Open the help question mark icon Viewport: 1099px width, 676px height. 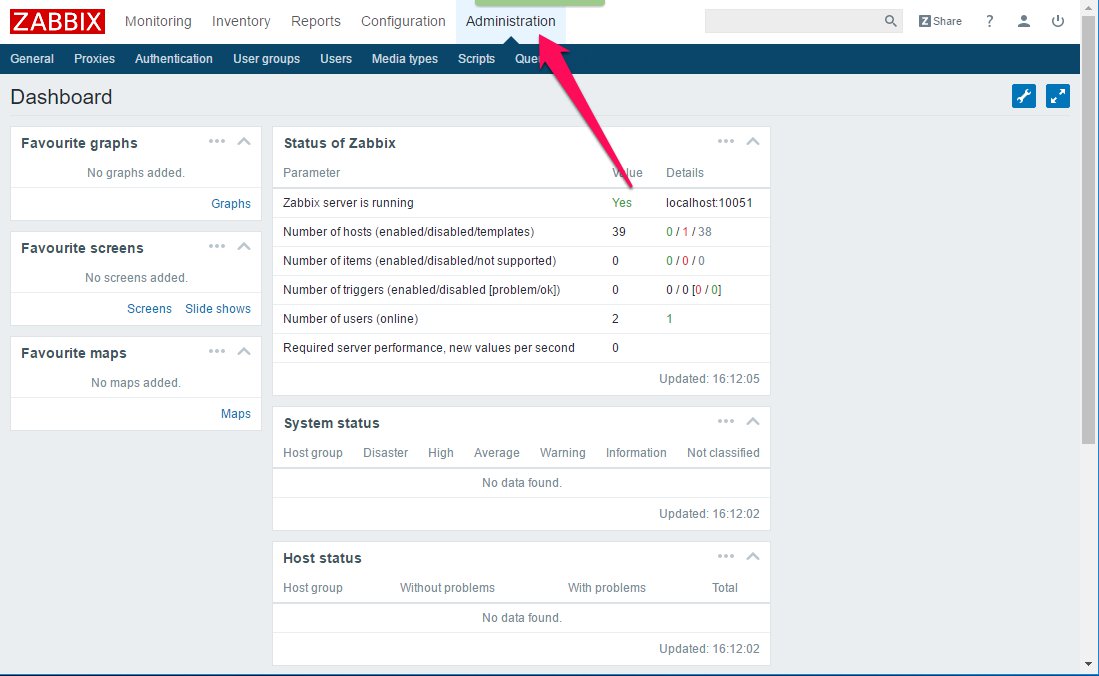[989, 21]
